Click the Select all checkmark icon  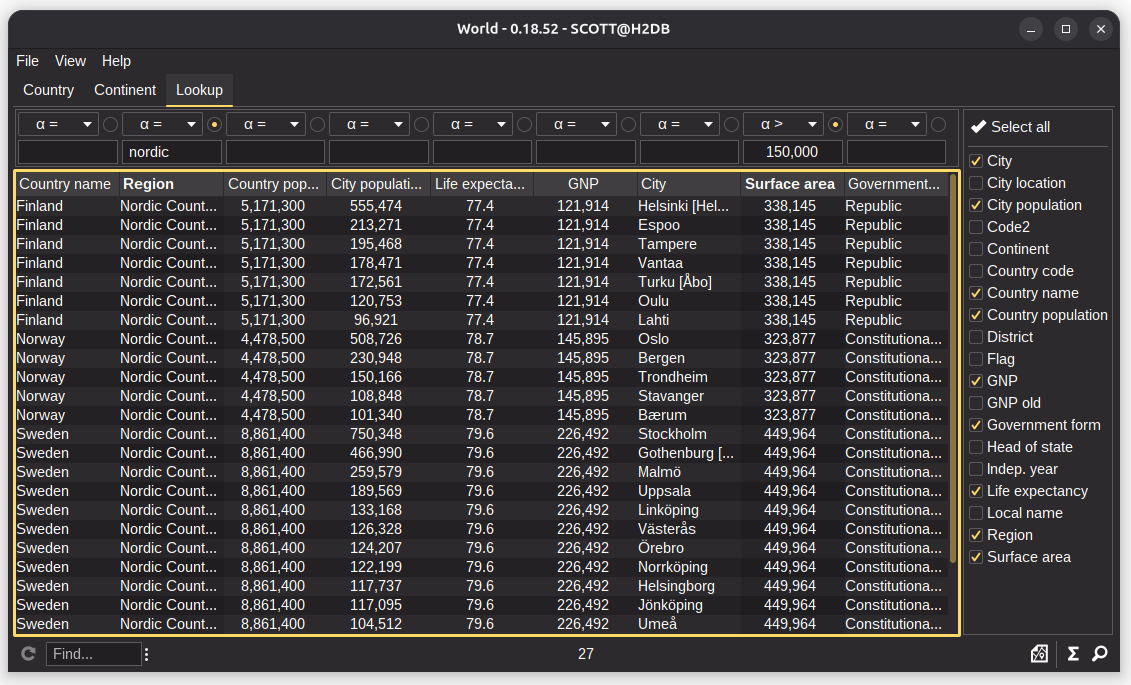pyautogui.click(x=978, y=127)
